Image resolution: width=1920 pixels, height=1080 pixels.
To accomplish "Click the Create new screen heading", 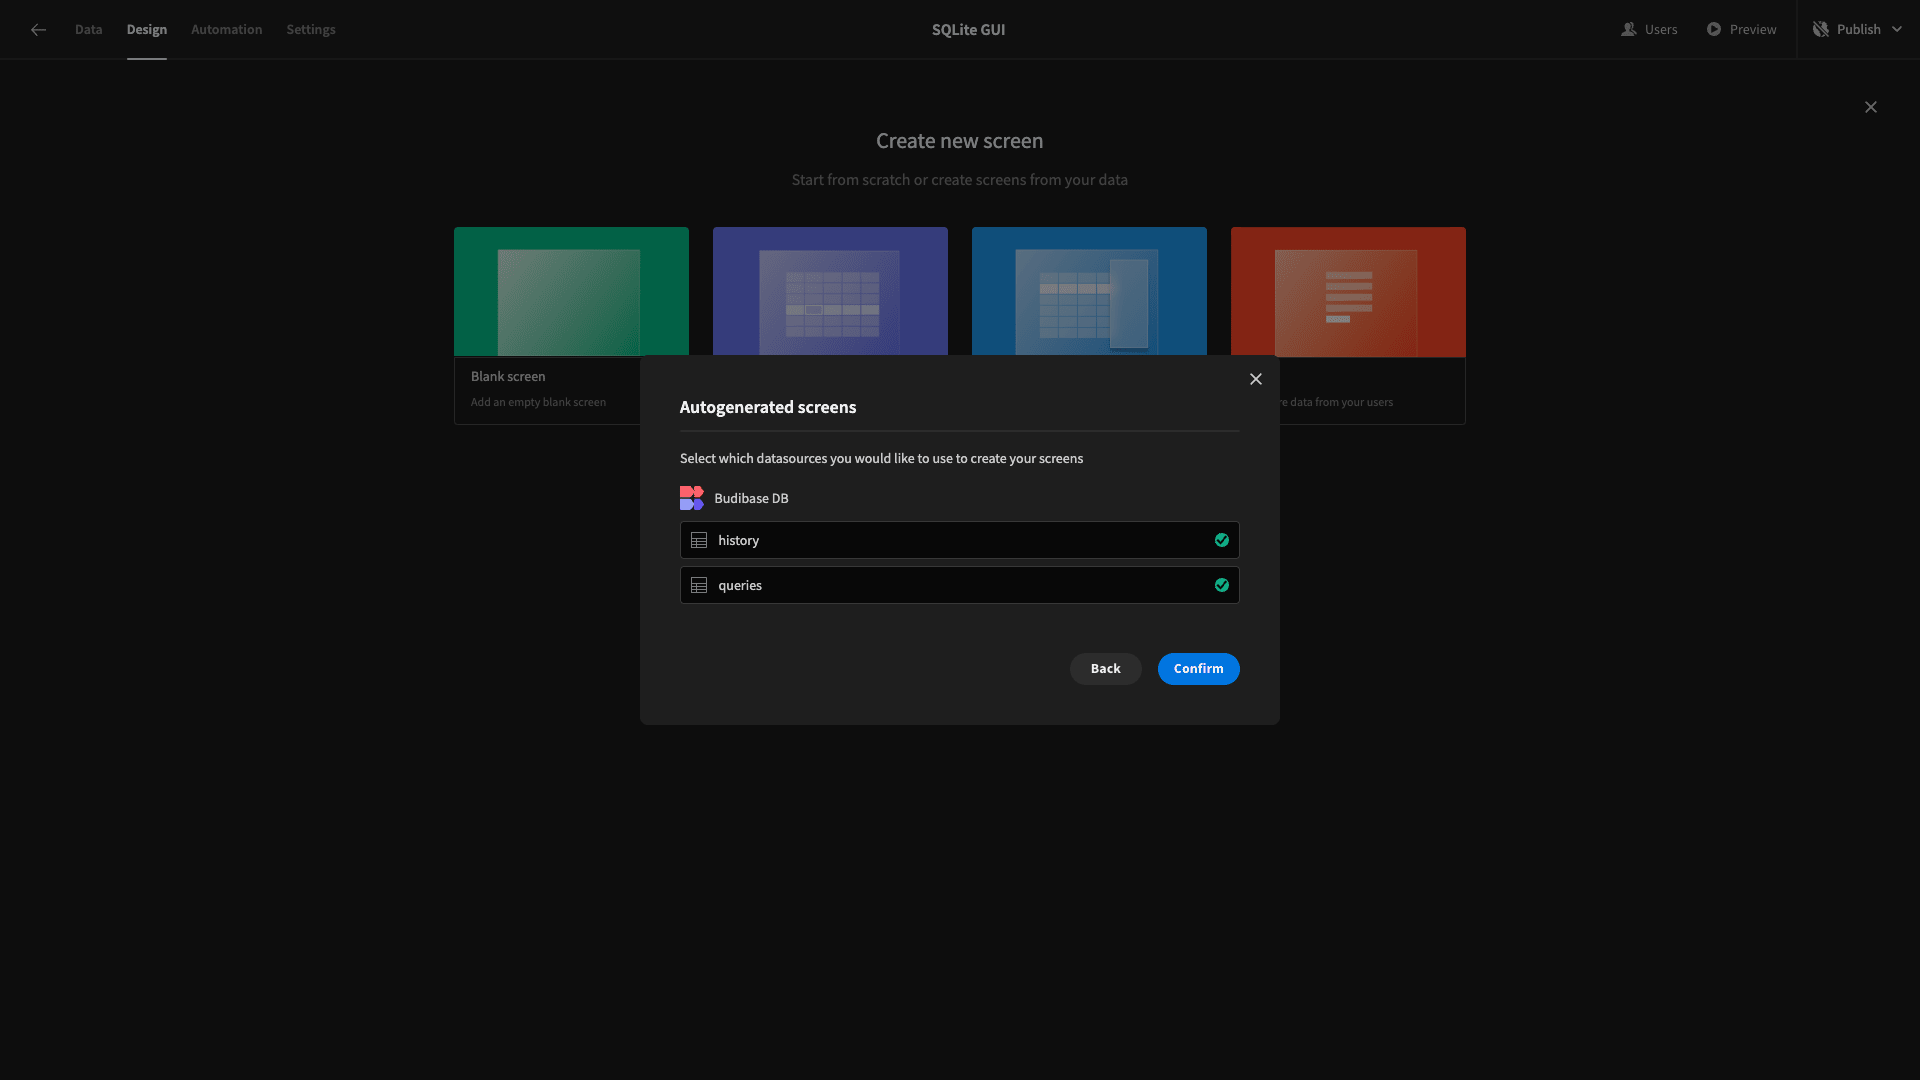I will (960, 142).
